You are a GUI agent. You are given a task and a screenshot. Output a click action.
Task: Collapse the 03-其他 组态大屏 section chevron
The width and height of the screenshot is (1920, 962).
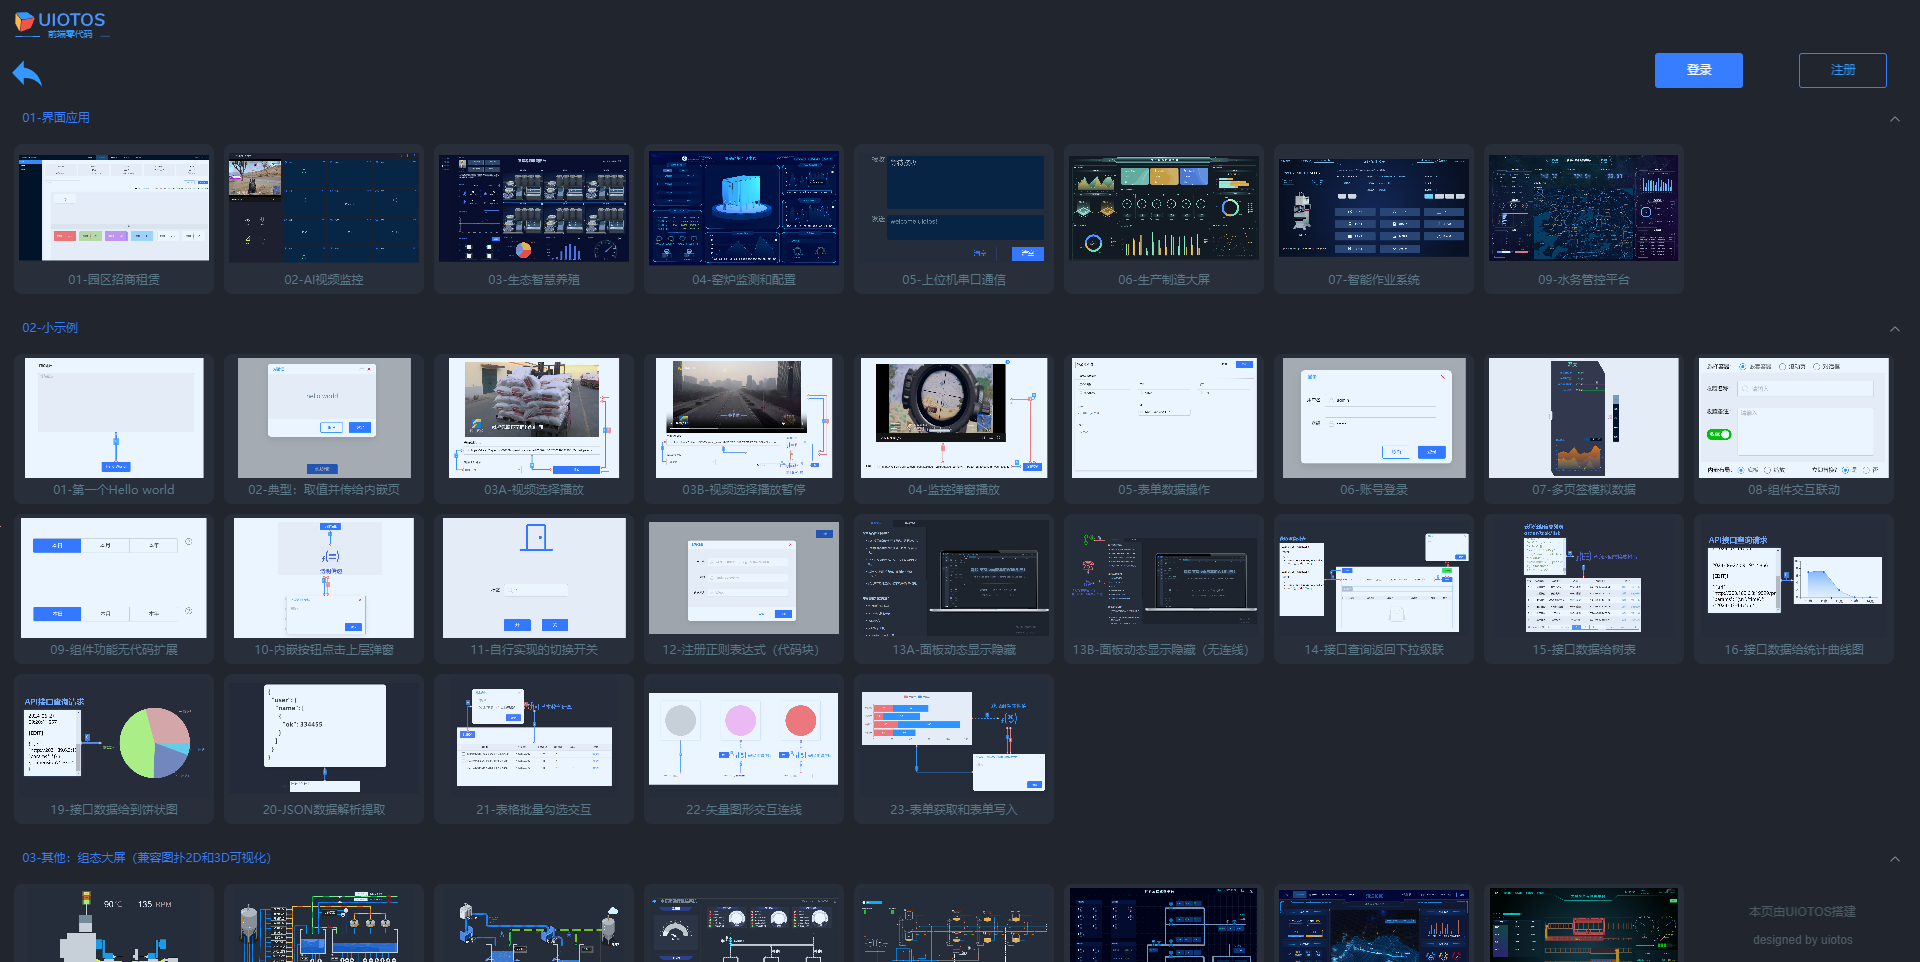click(1894, 859)
